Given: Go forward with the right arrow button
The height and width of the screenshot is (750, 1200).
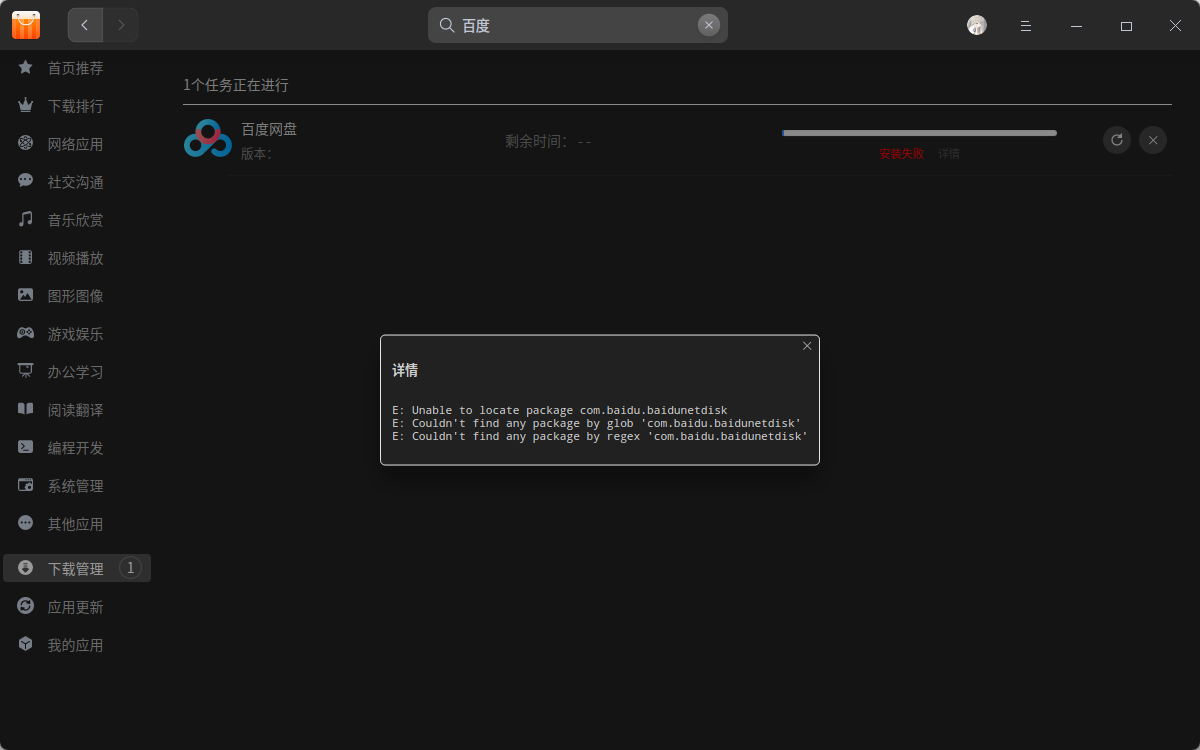Looking at the screenshot, I should tap(121, 25).
